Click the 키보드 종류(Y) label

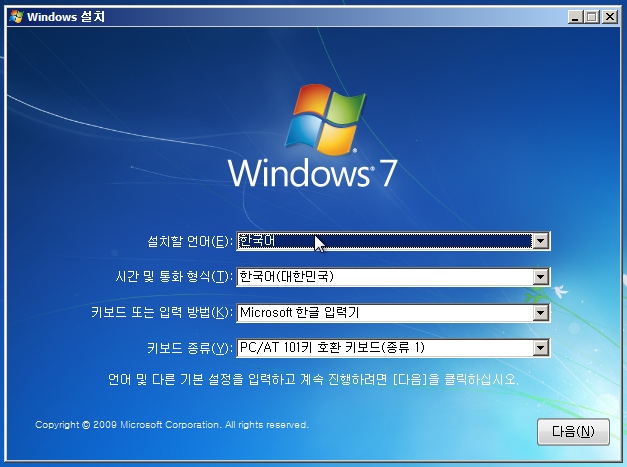190,348
